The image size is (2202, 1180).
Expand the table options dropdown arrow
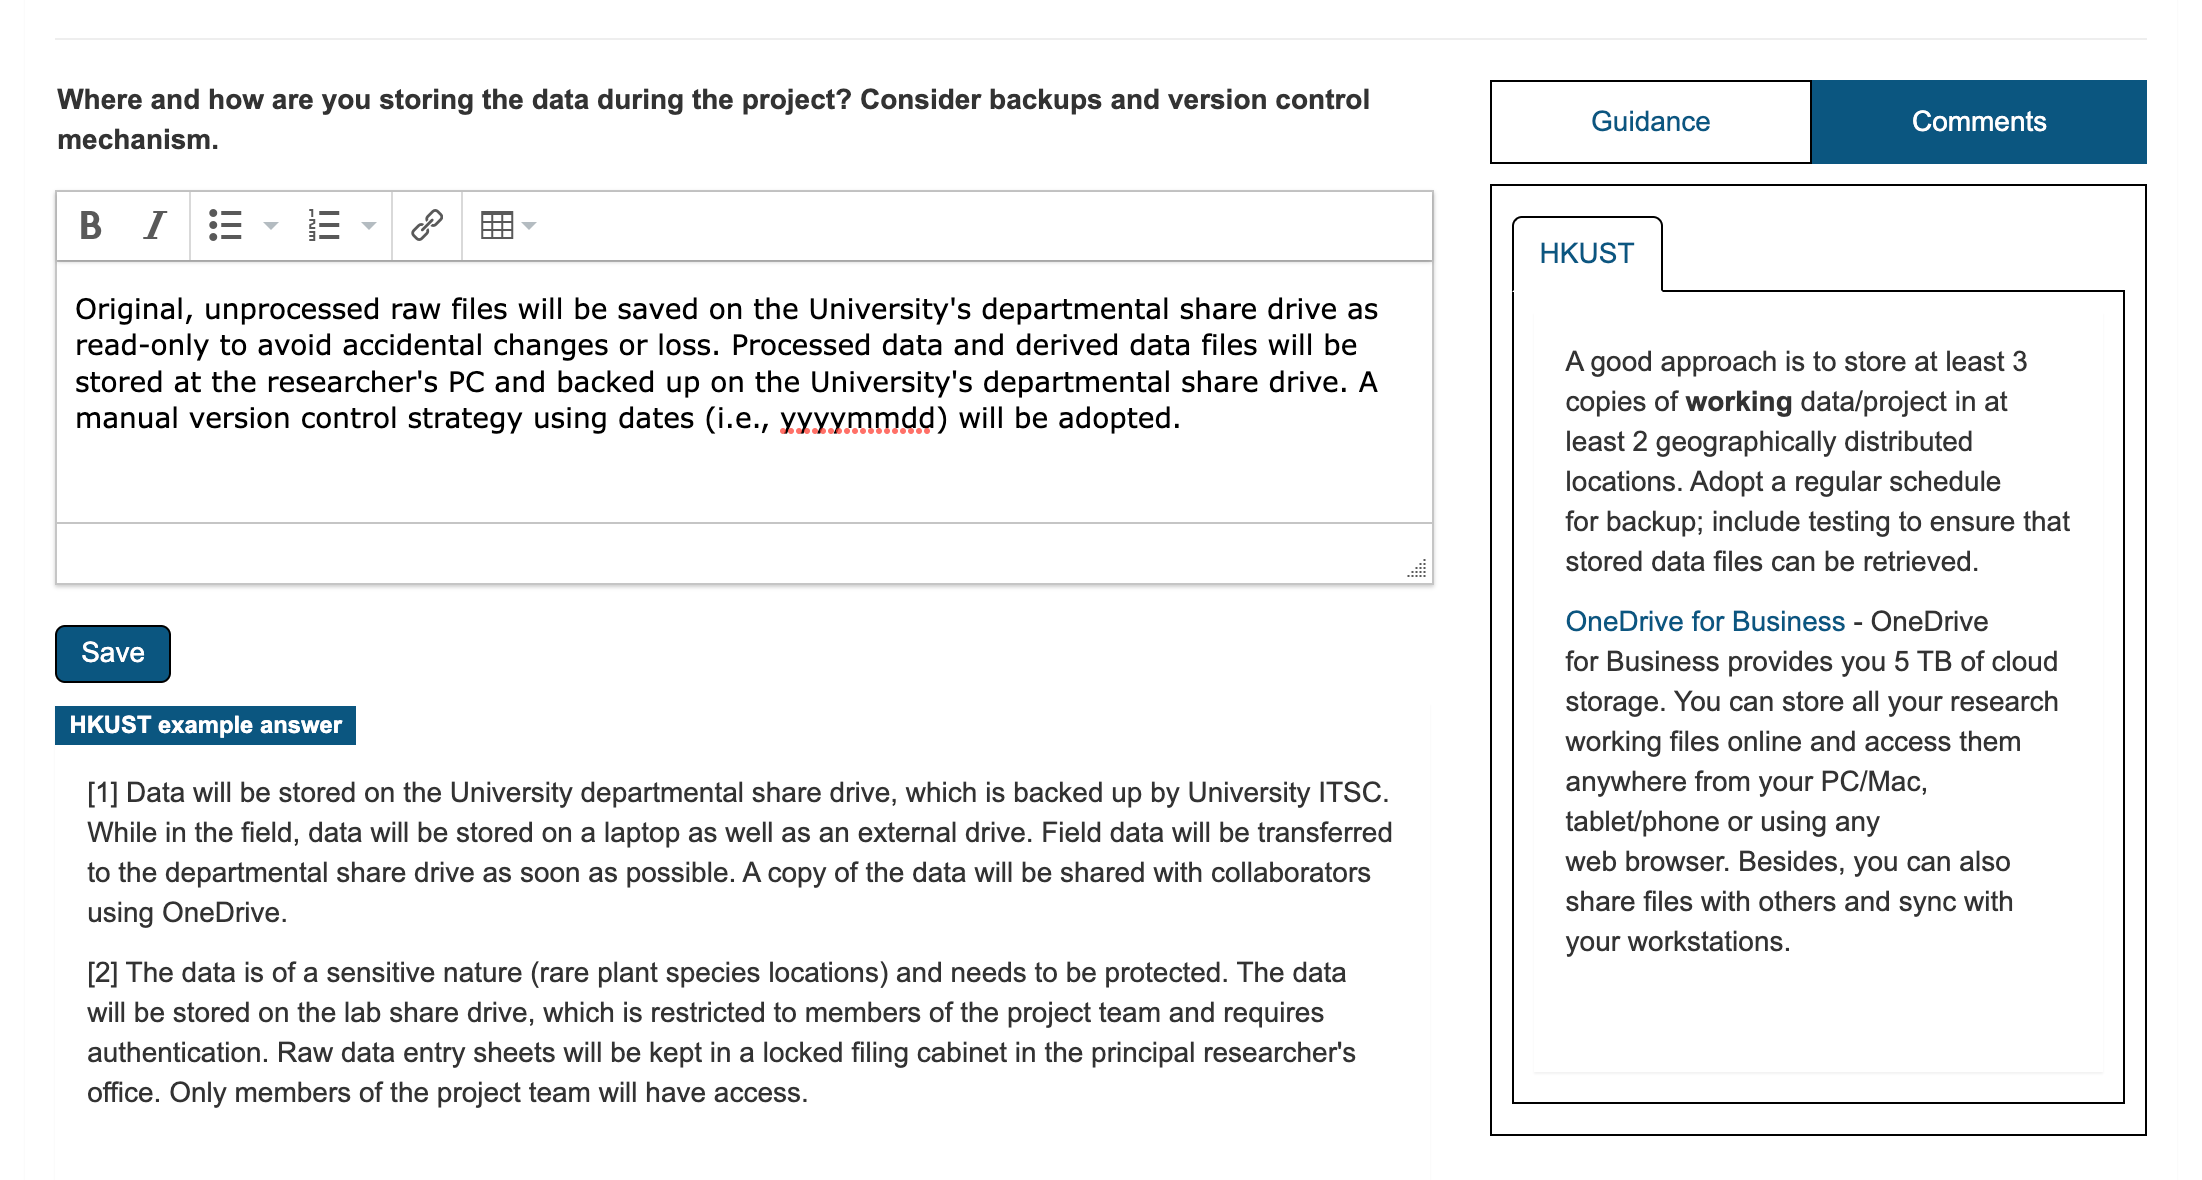point(530,226)
